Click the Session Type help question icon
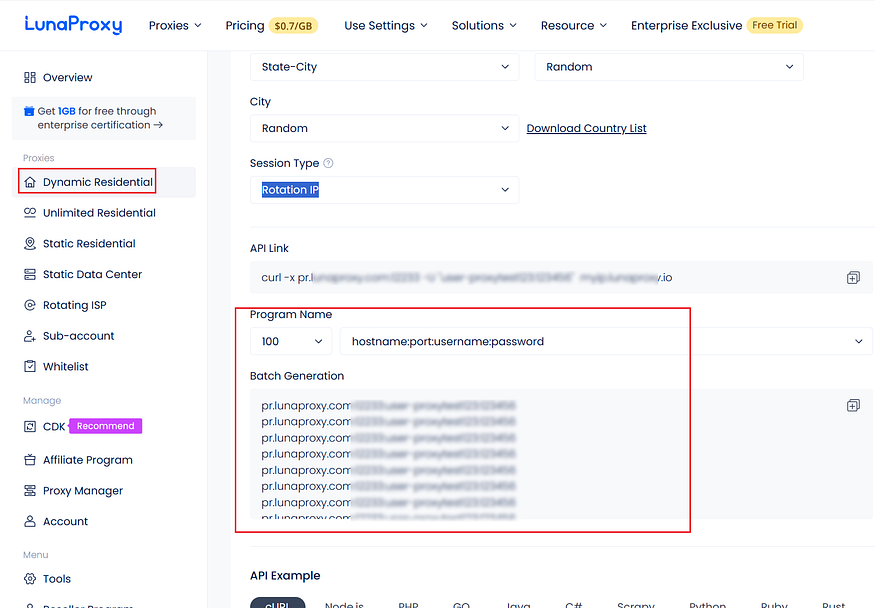Viewport: 875px width, 608px height. tap(328, 163)
